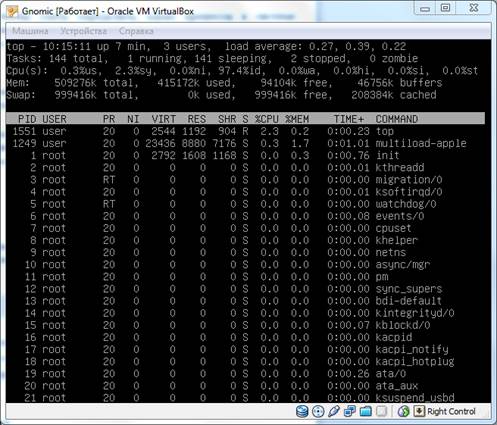Select the kthreadd process command
The image size is (497, 425).
pyautogui.click(x=400, y=168)
